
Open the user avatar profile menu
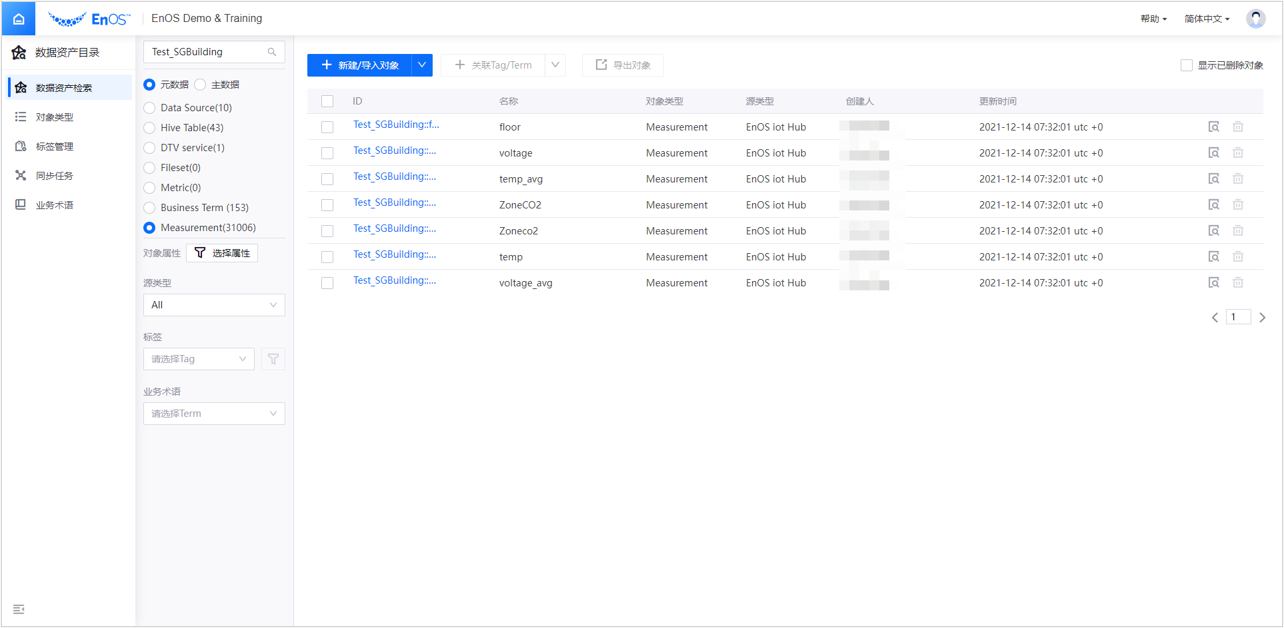pyautogui.click(x=1255, y=19)
